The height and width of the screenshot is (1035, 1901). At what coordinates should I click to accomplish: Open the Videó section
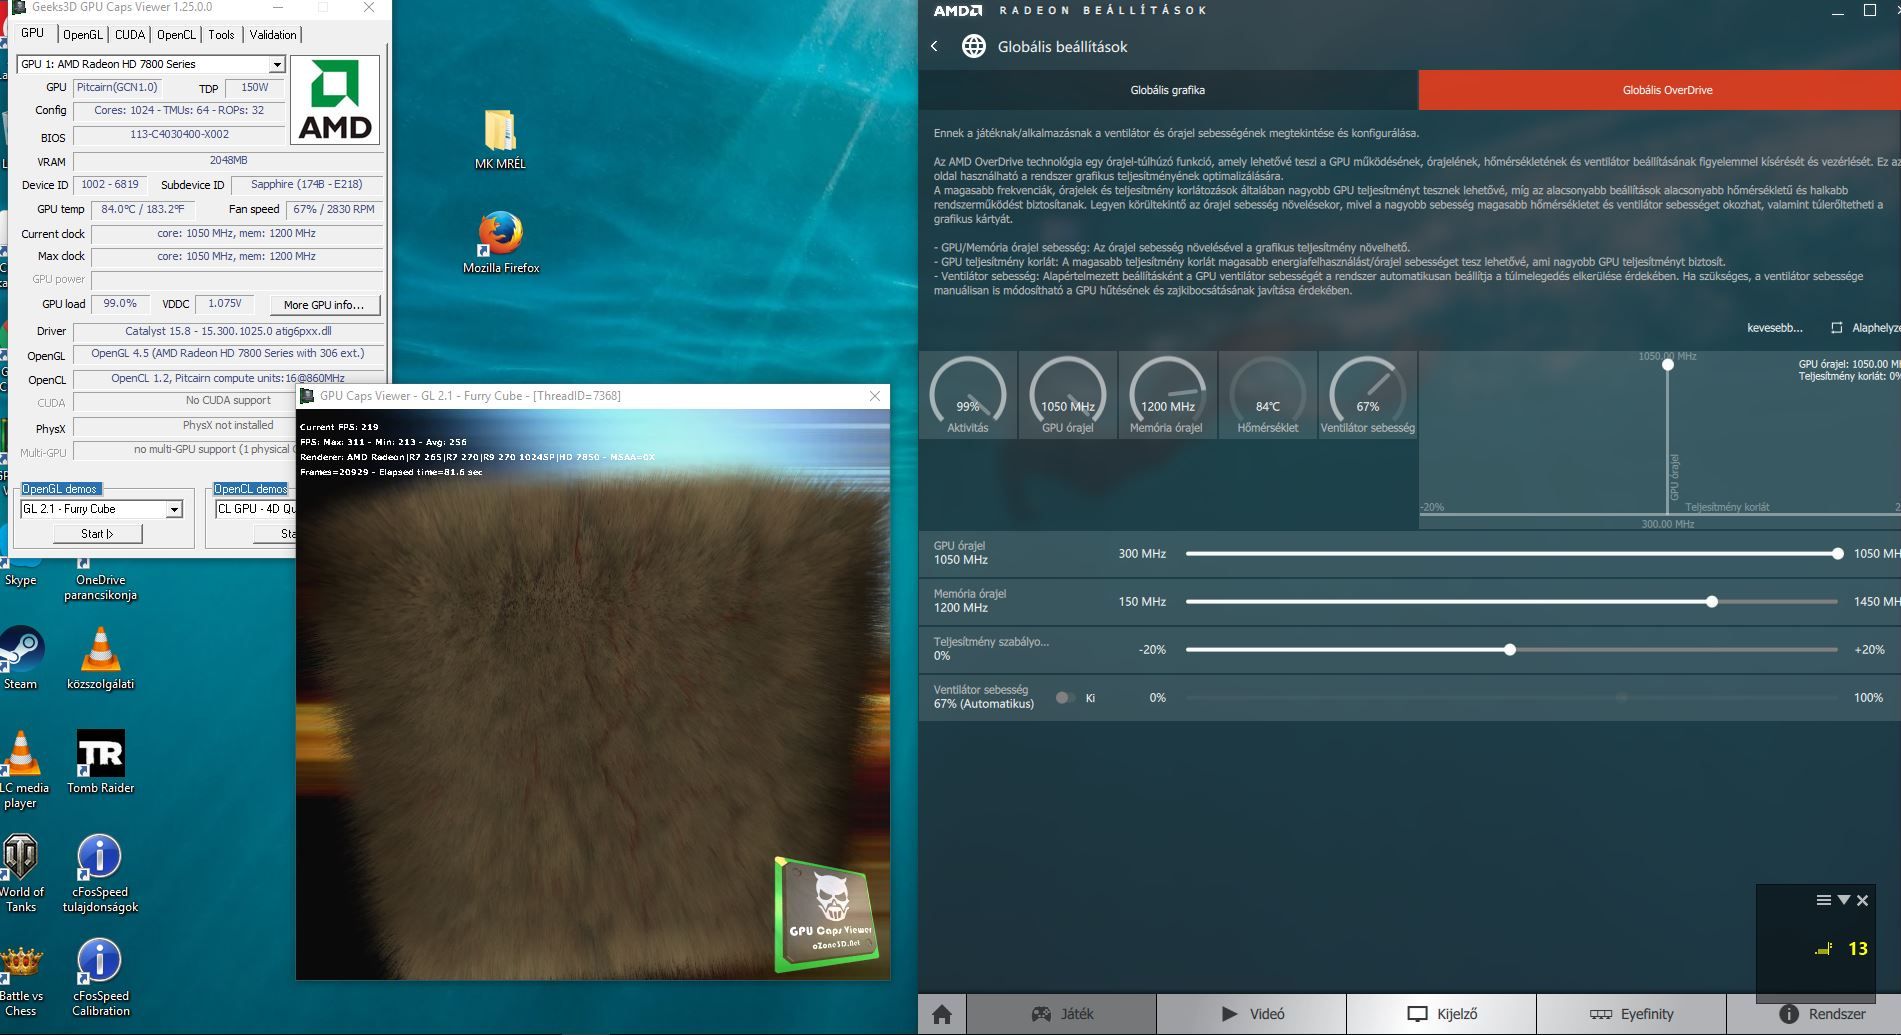(x=1252, y=1014)
